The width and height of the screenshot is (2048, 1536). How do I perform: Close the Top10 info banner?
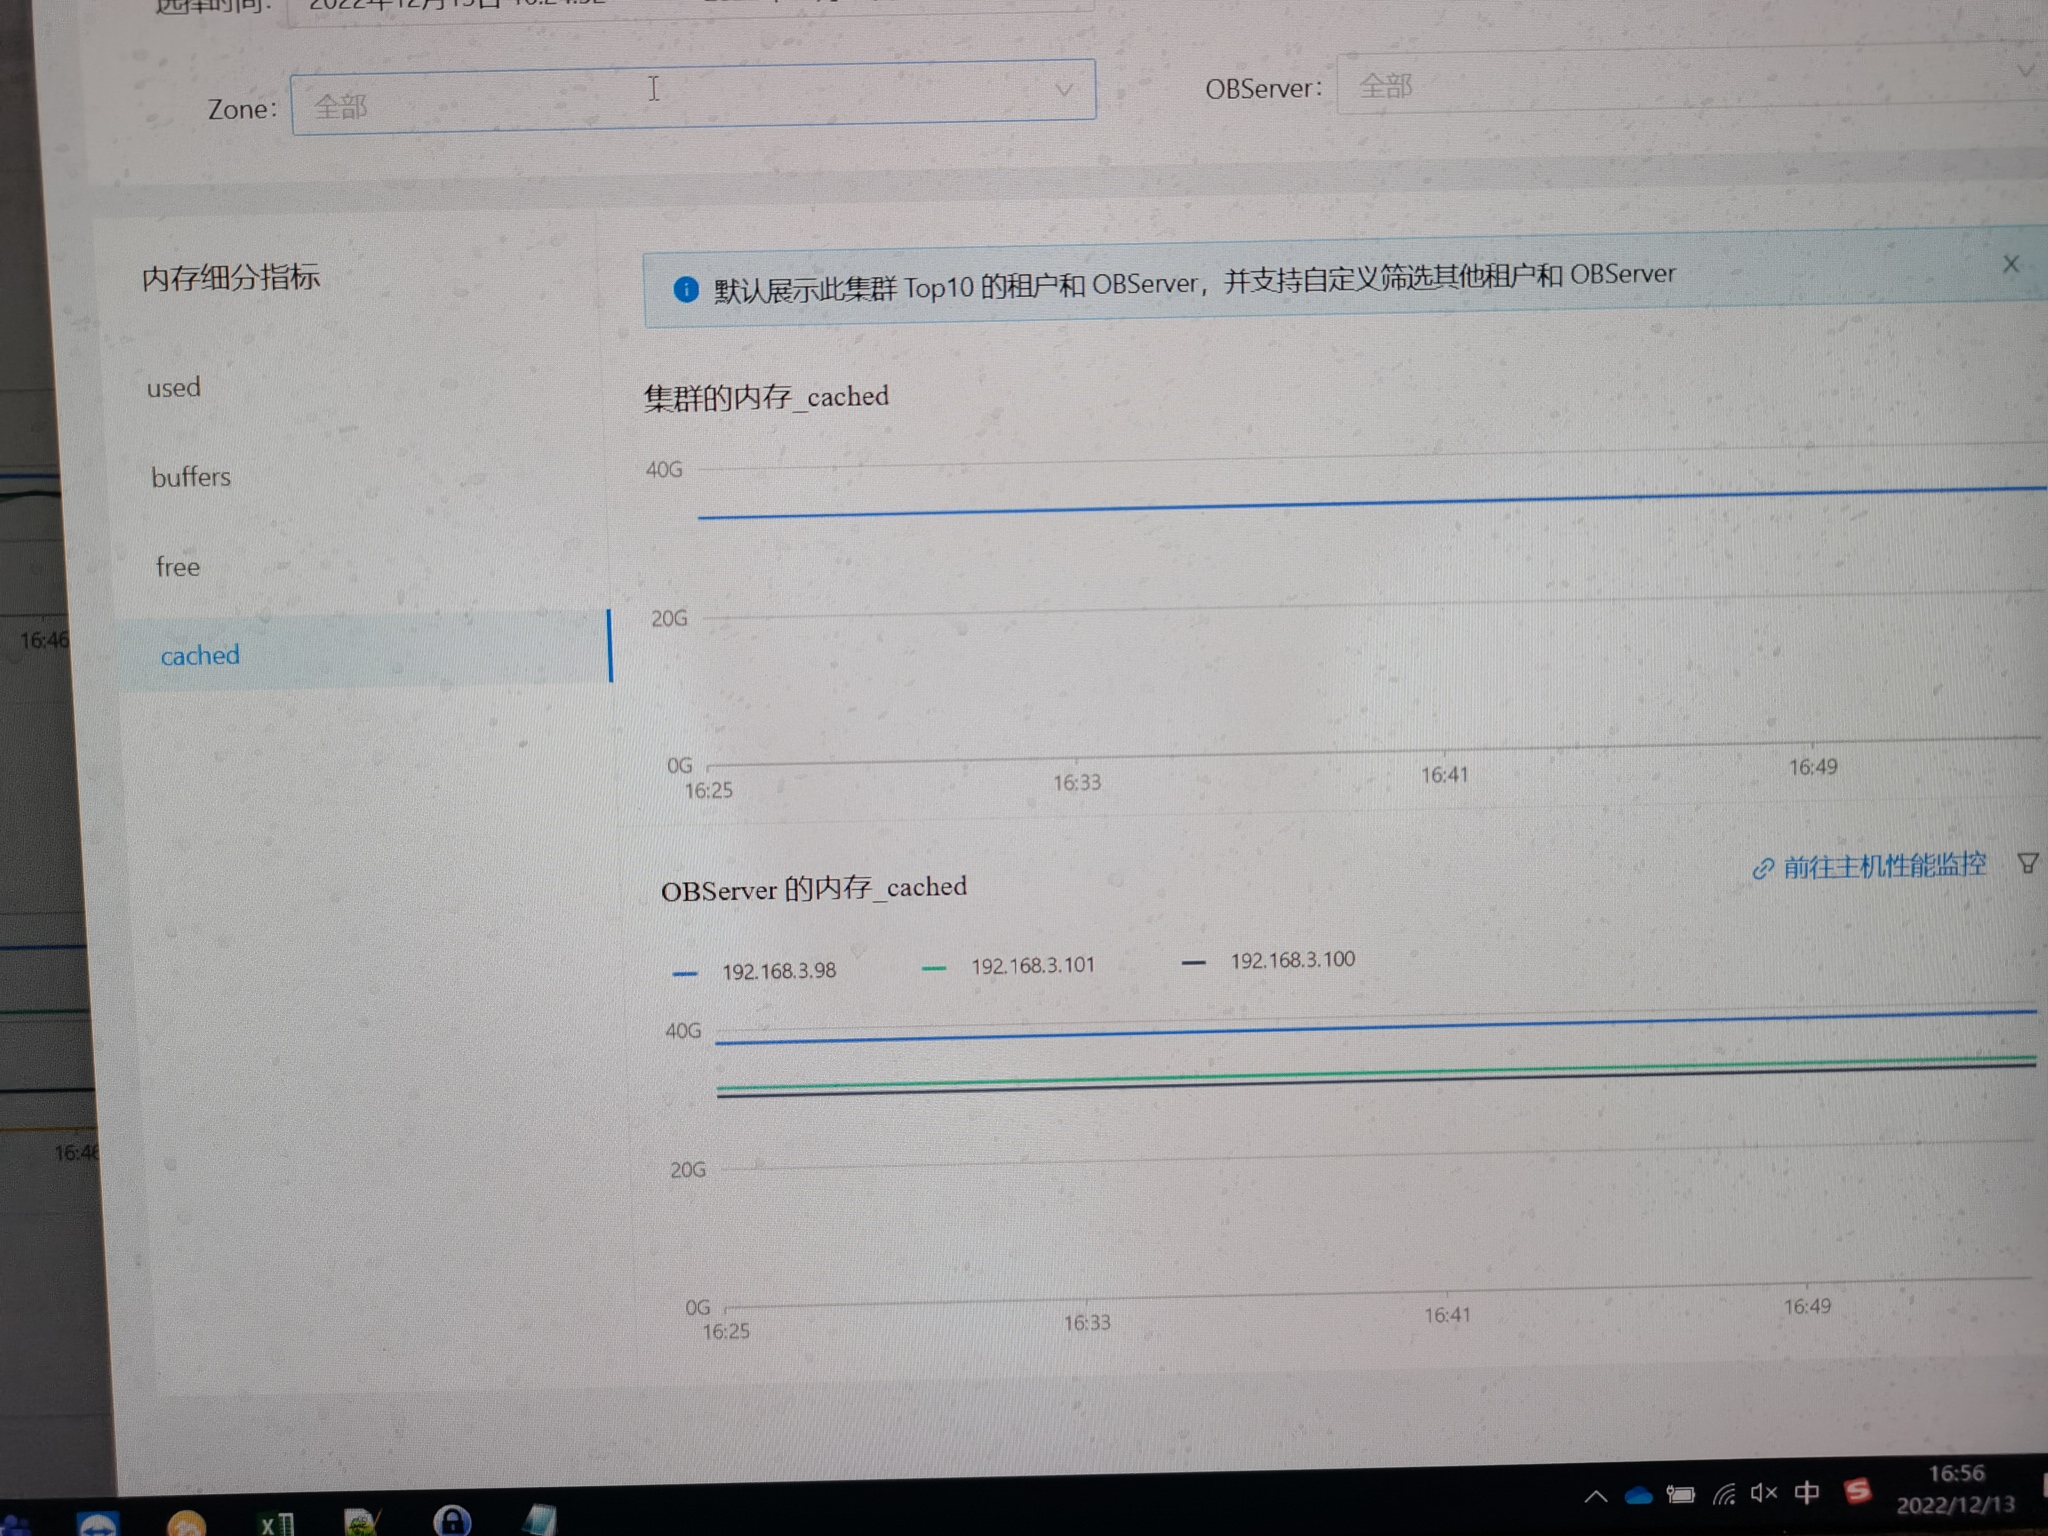(2011, 264)
